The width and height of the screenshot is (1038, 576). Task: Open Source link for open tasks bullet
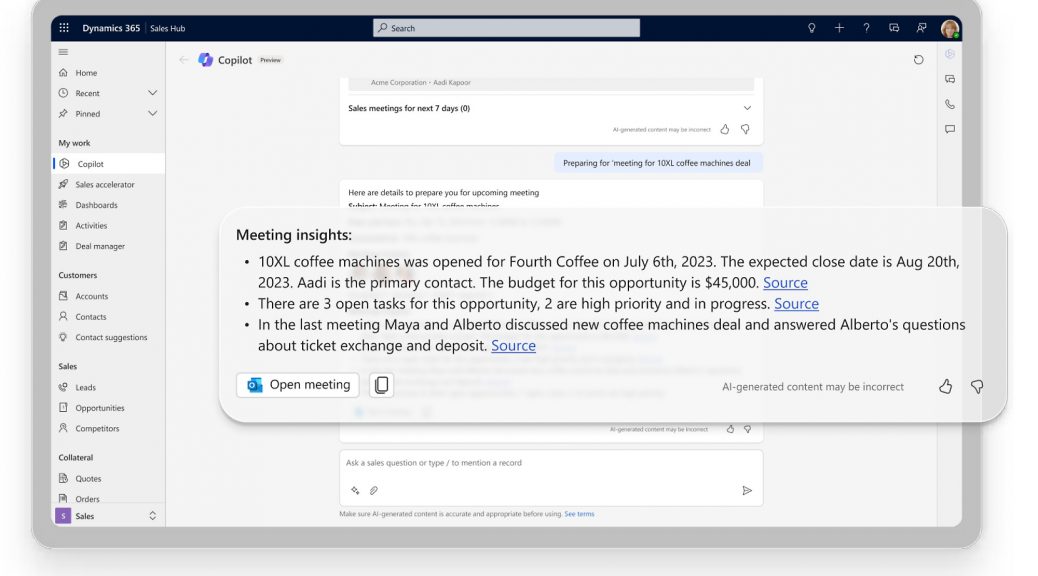pyautogui.click(x=796, y=304)
